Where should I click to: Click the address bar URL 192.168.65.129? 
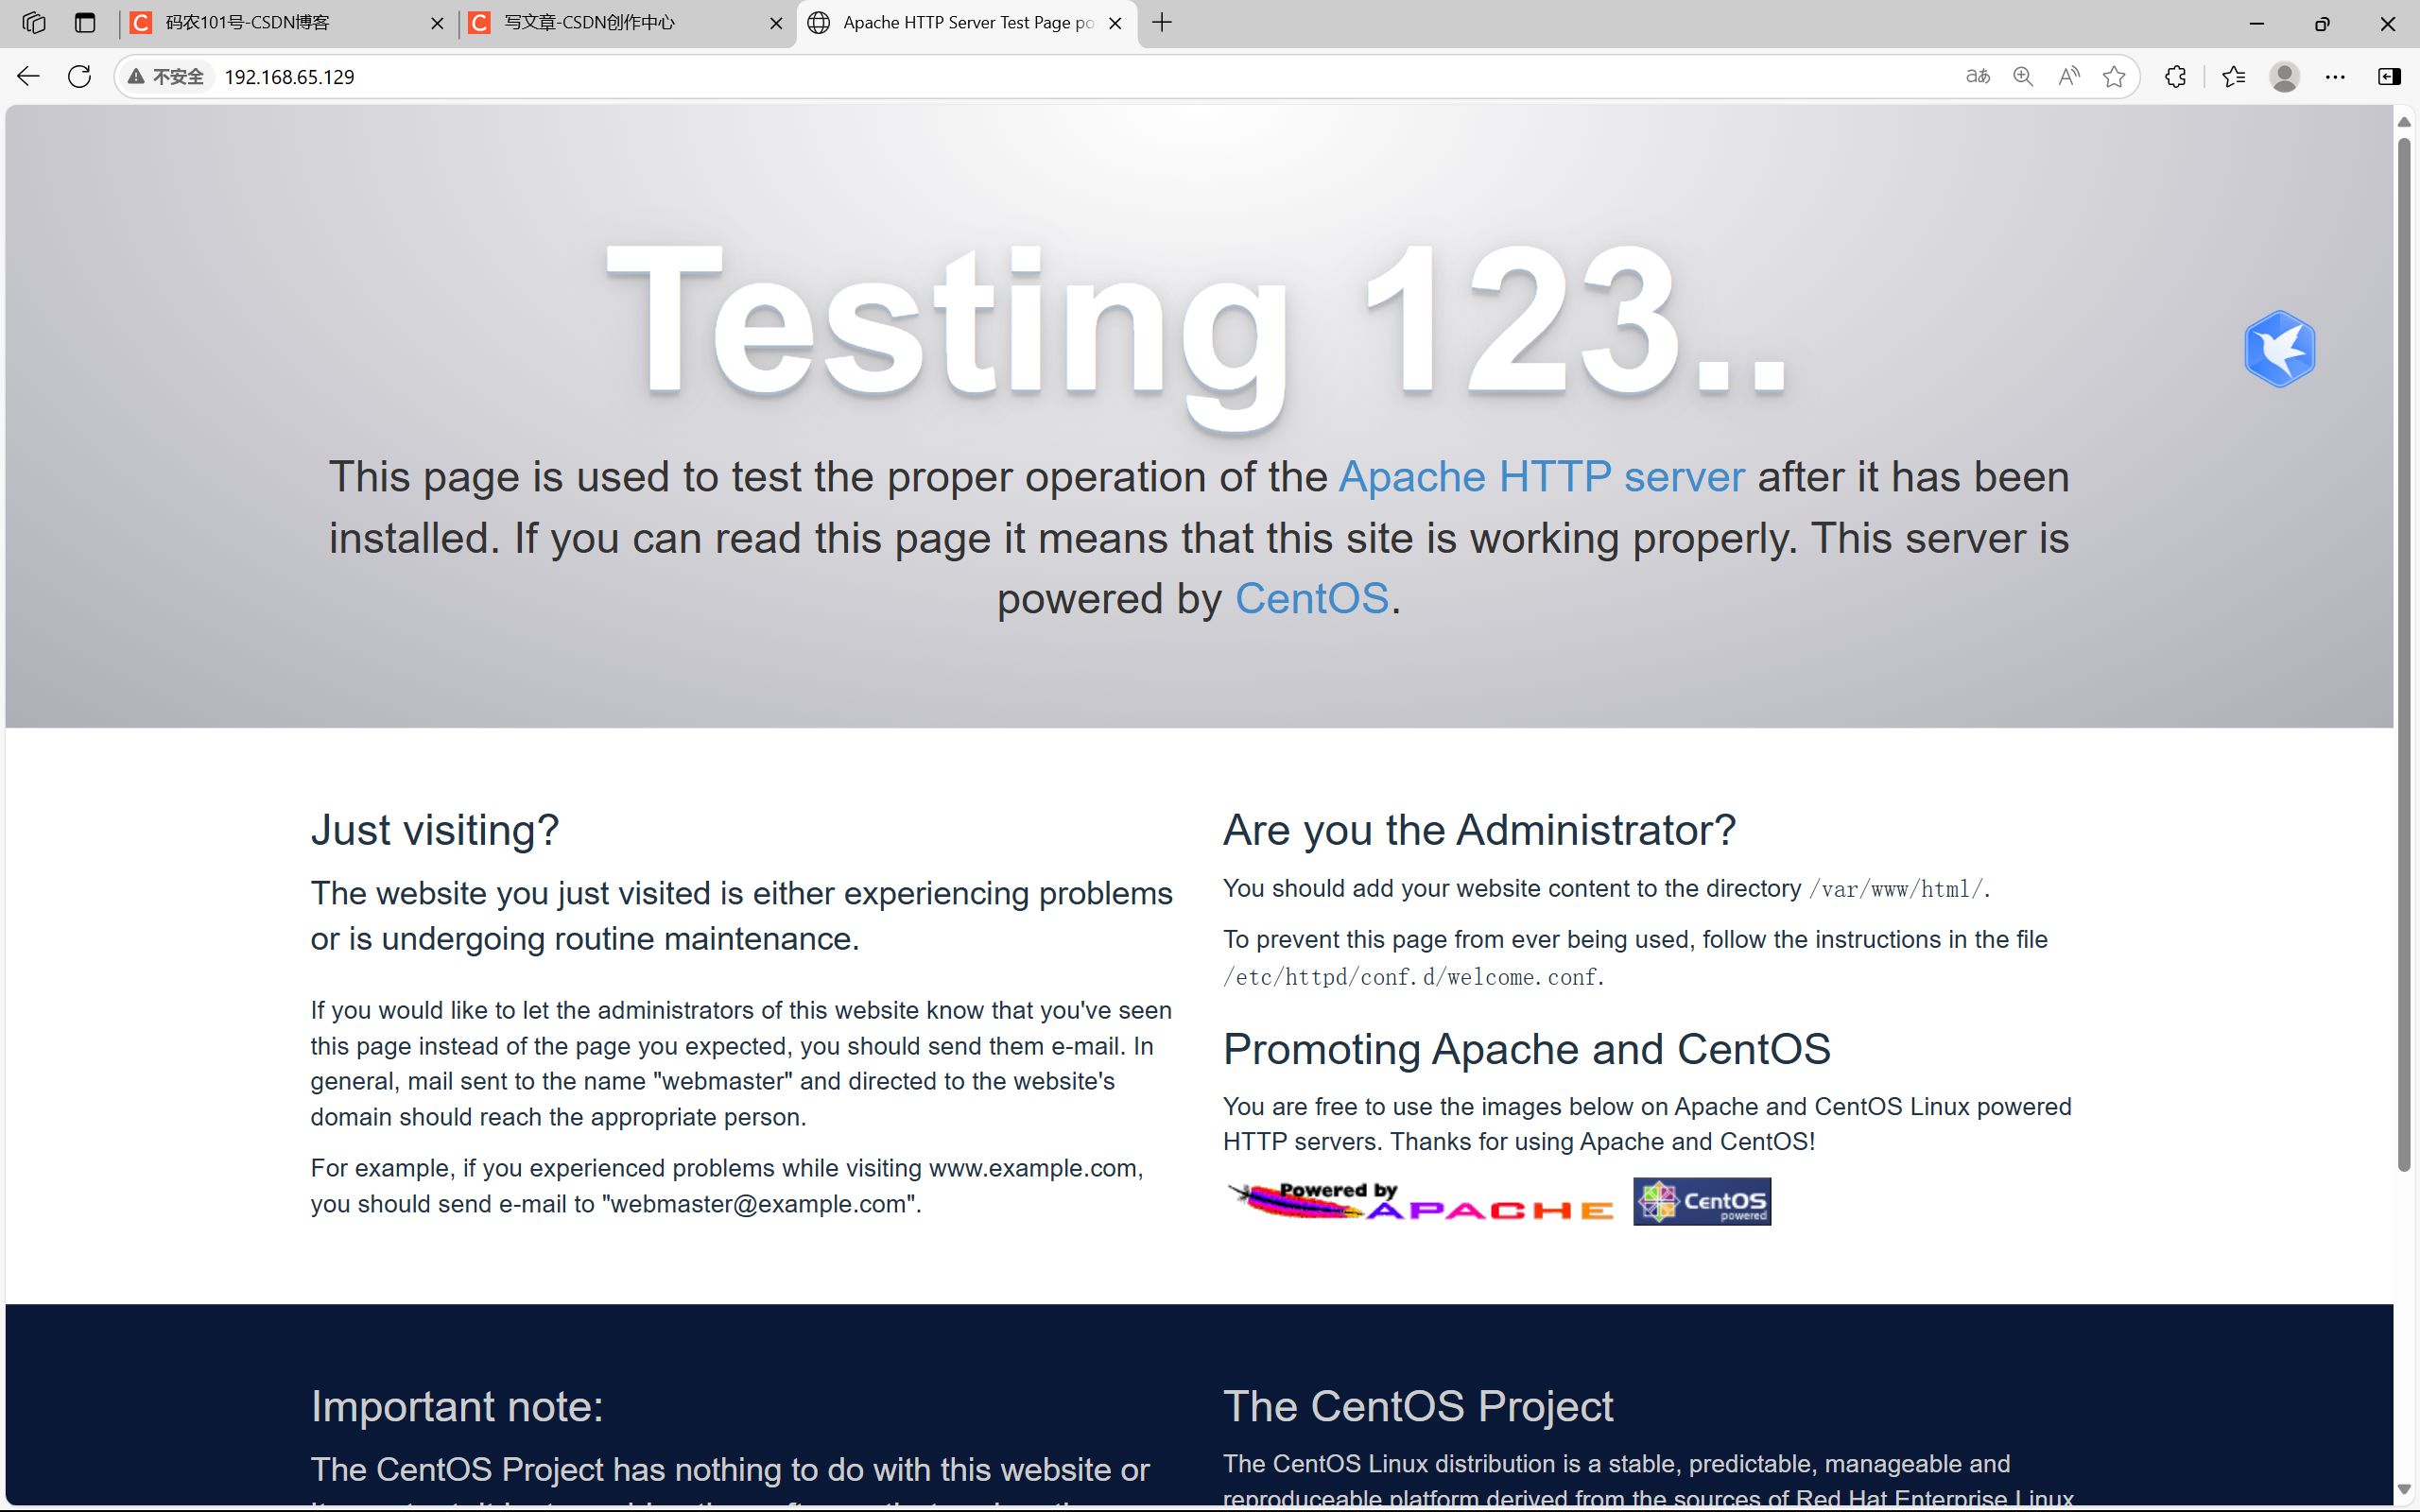pyautogui.click(x=289, y=77)
